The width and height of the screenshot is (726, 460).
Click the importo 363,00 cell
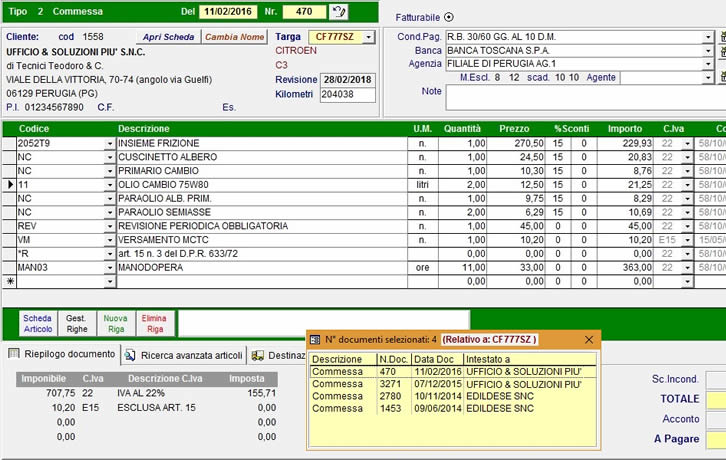[x=625, y=268]
